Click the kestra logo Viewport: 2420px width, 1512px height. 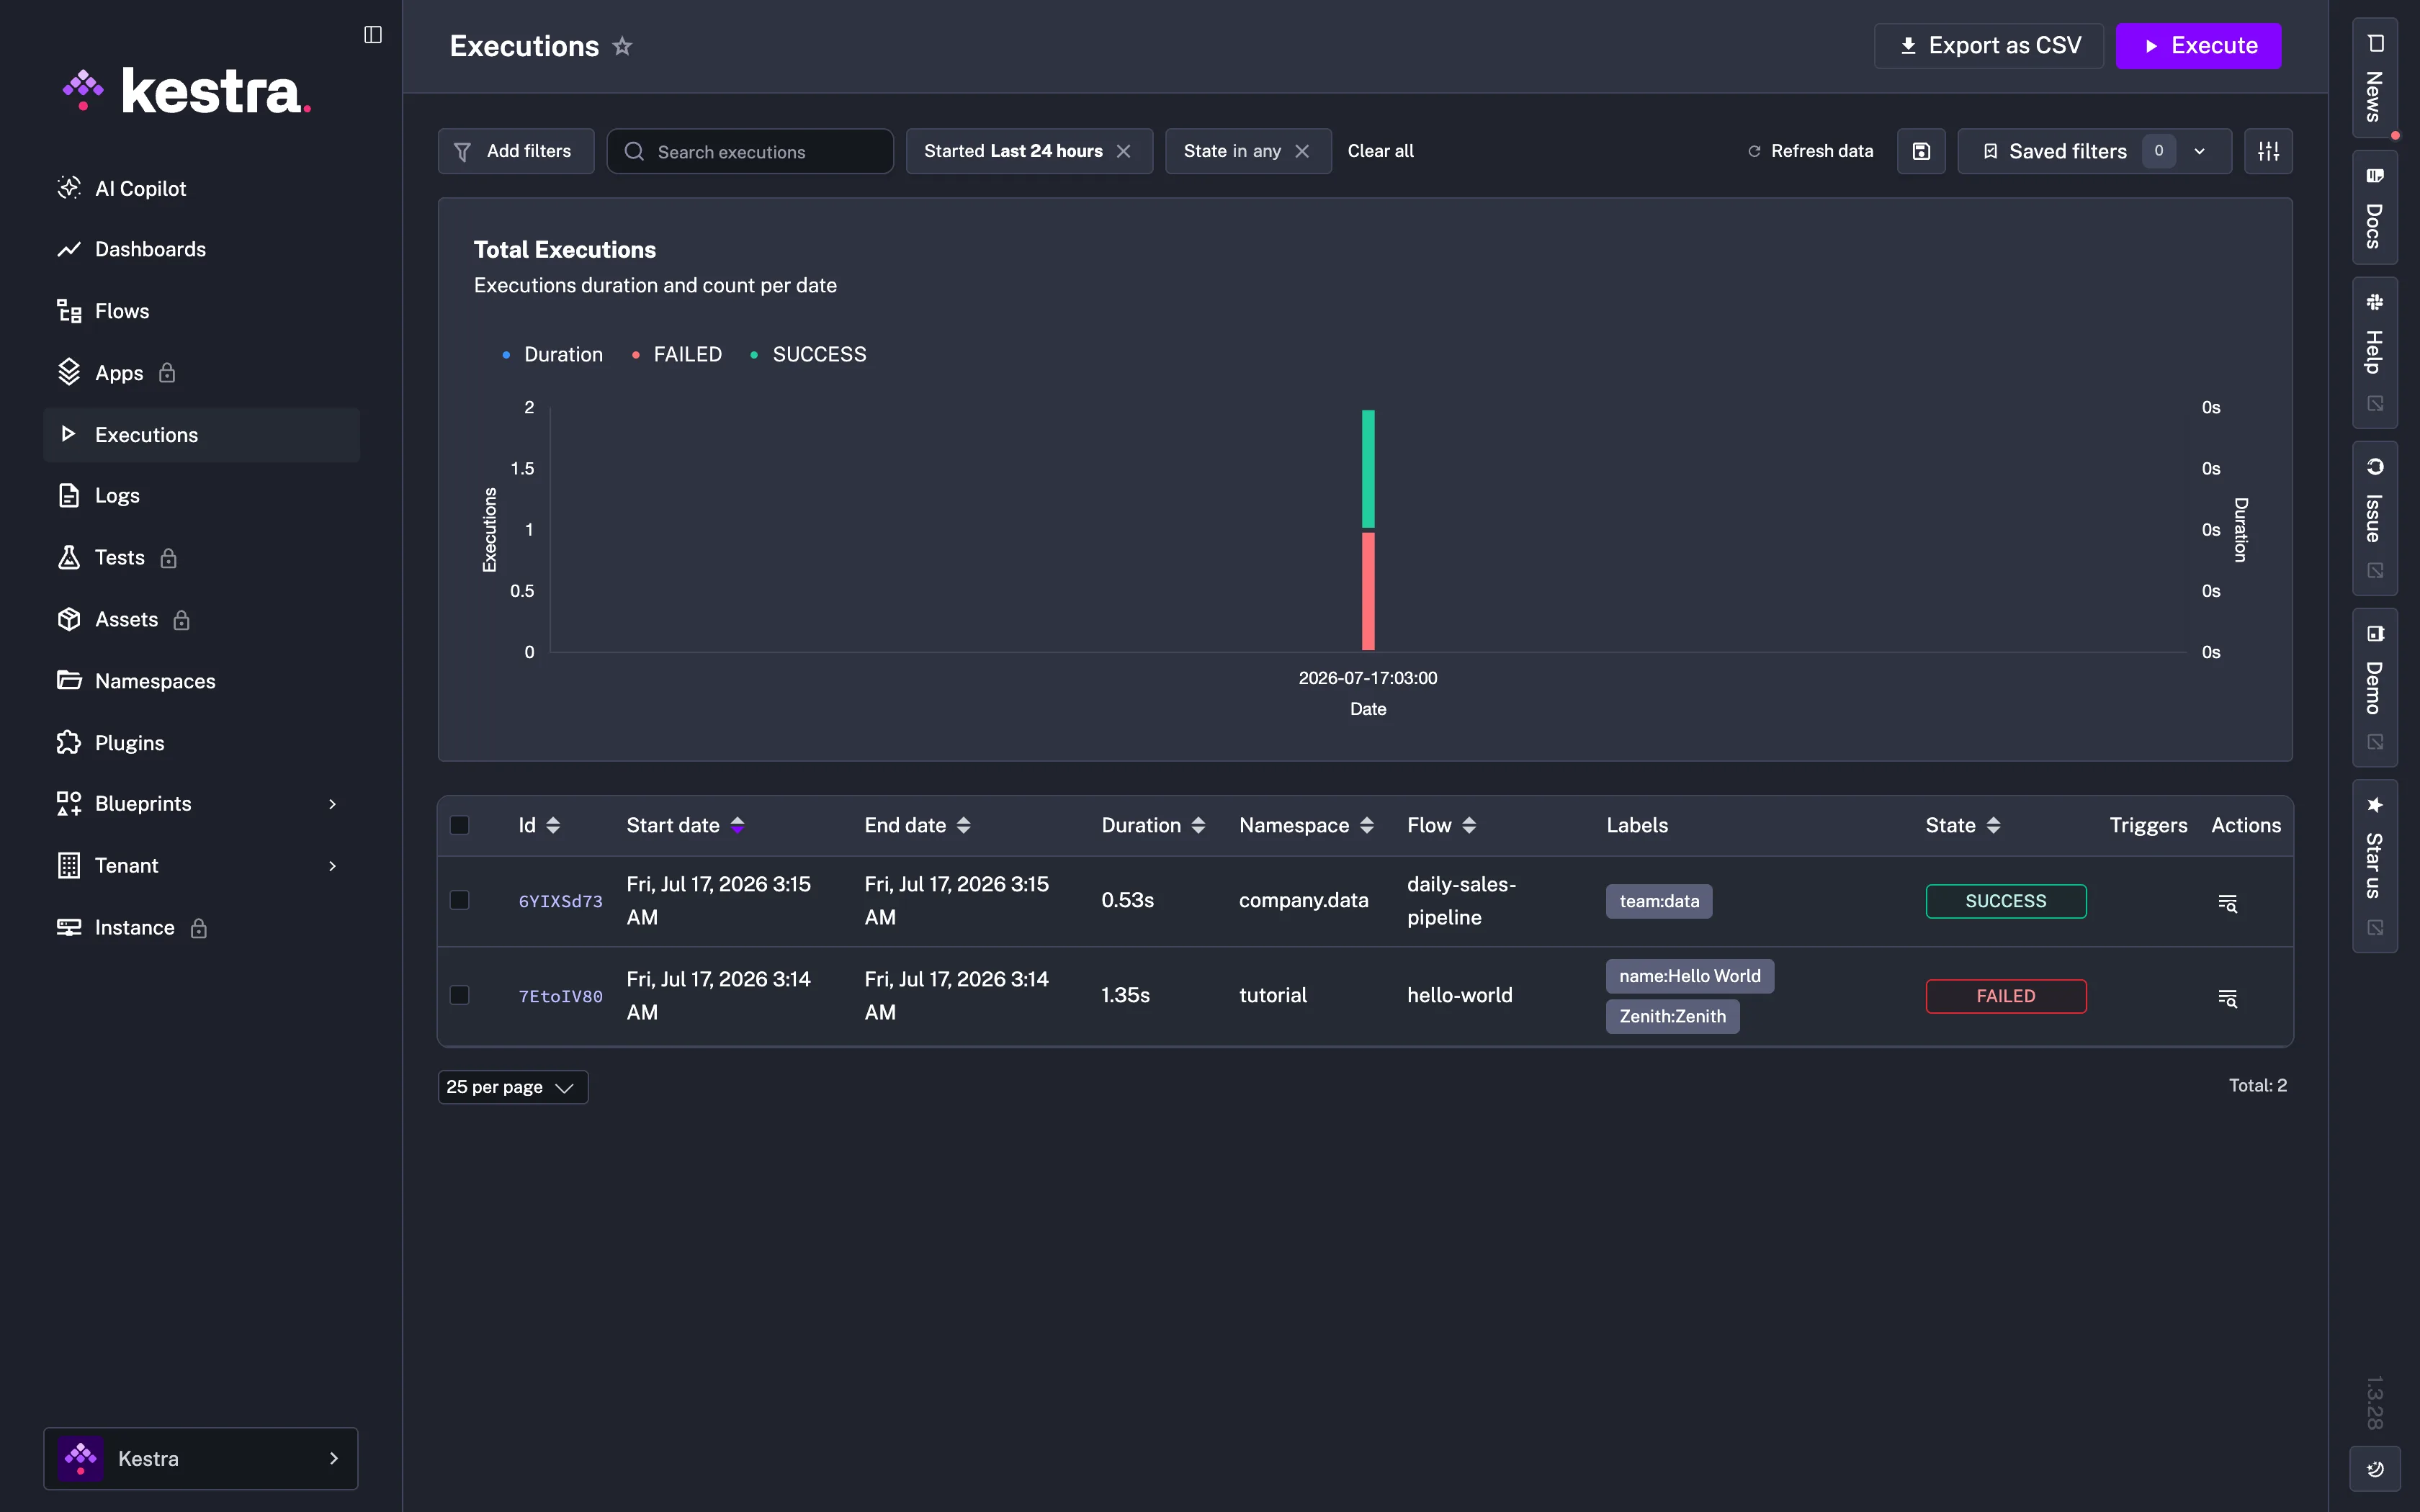(x=187, y=91)
